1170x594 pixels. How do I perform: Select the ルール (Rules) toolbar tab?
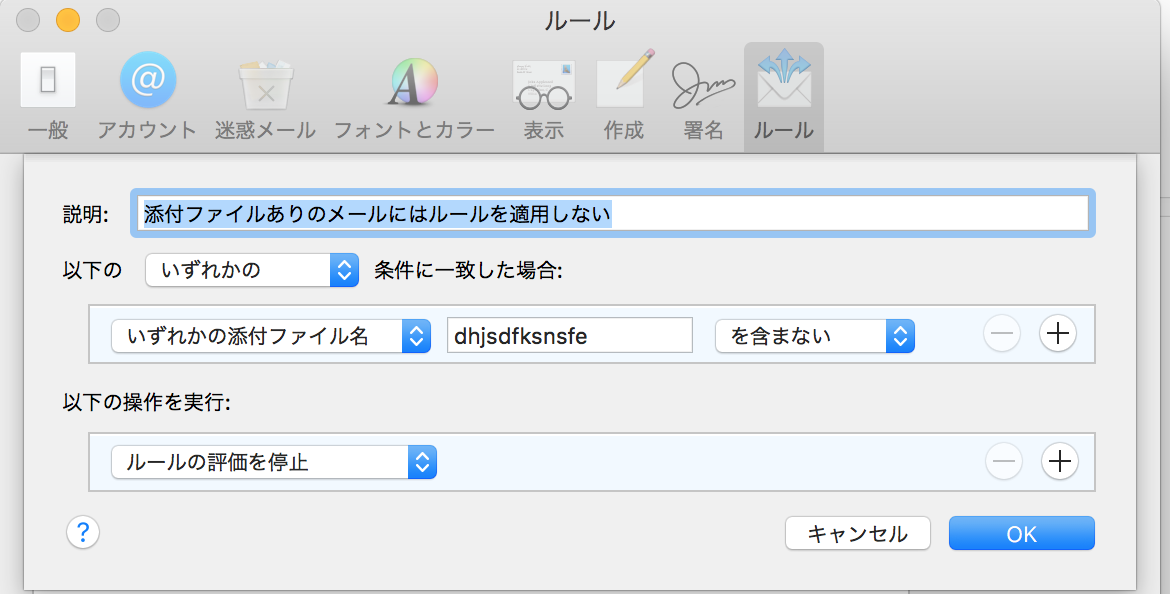784,96
